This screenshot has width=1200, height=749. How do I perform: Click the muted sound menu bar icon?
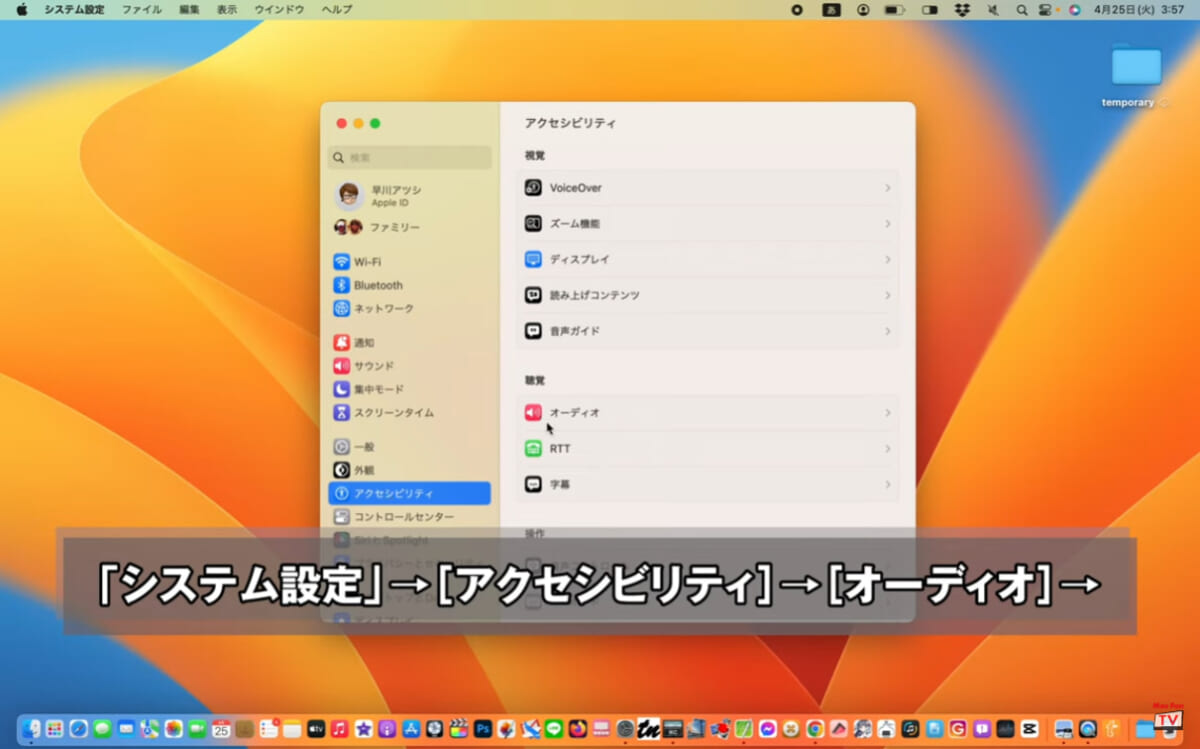(x=993, y=10)
